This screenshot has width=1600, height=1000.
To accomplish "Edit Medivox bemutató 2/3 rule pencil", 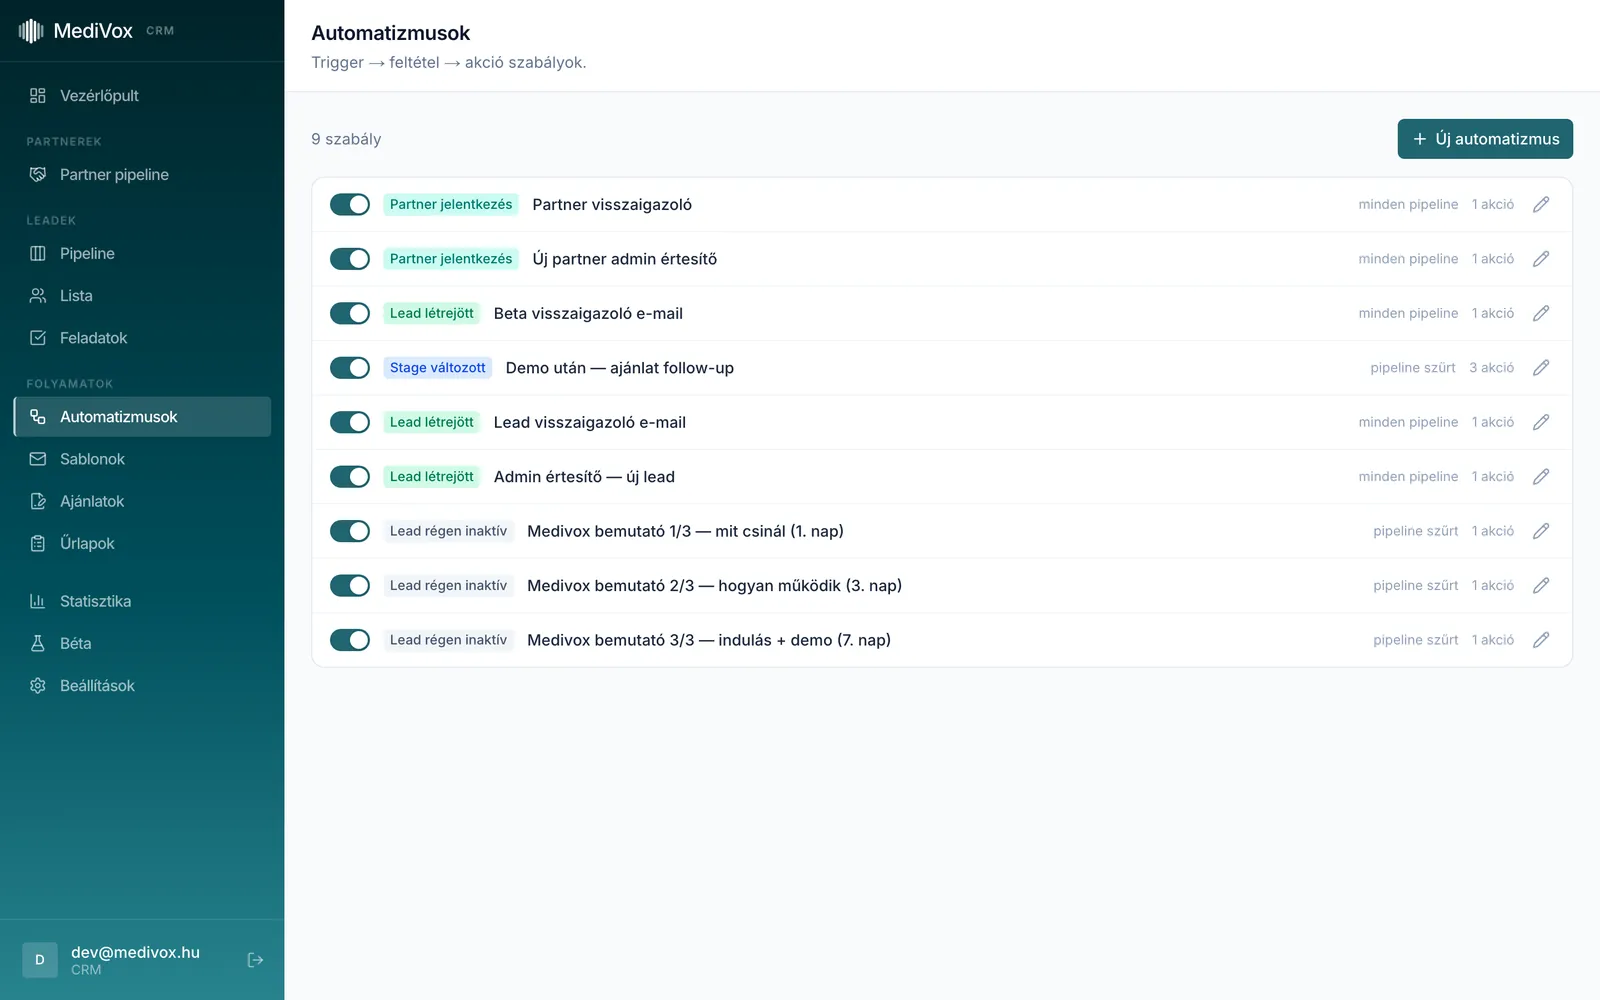I will (1541, 586).
